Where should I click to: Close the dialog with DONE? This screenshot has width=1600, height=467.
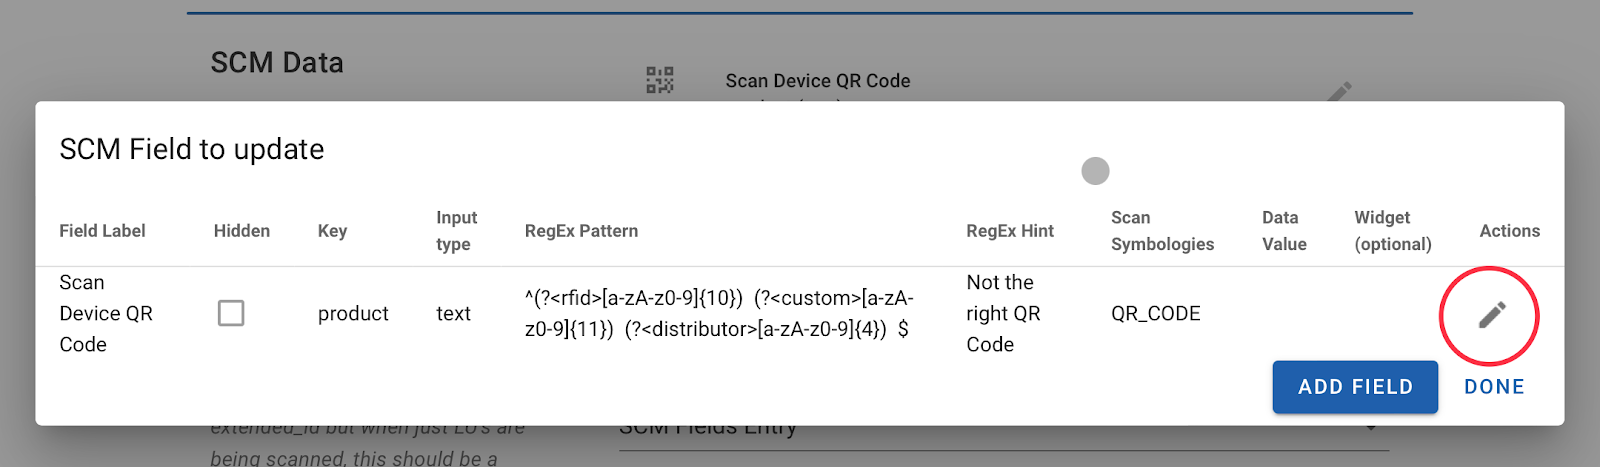point(1494,387)
